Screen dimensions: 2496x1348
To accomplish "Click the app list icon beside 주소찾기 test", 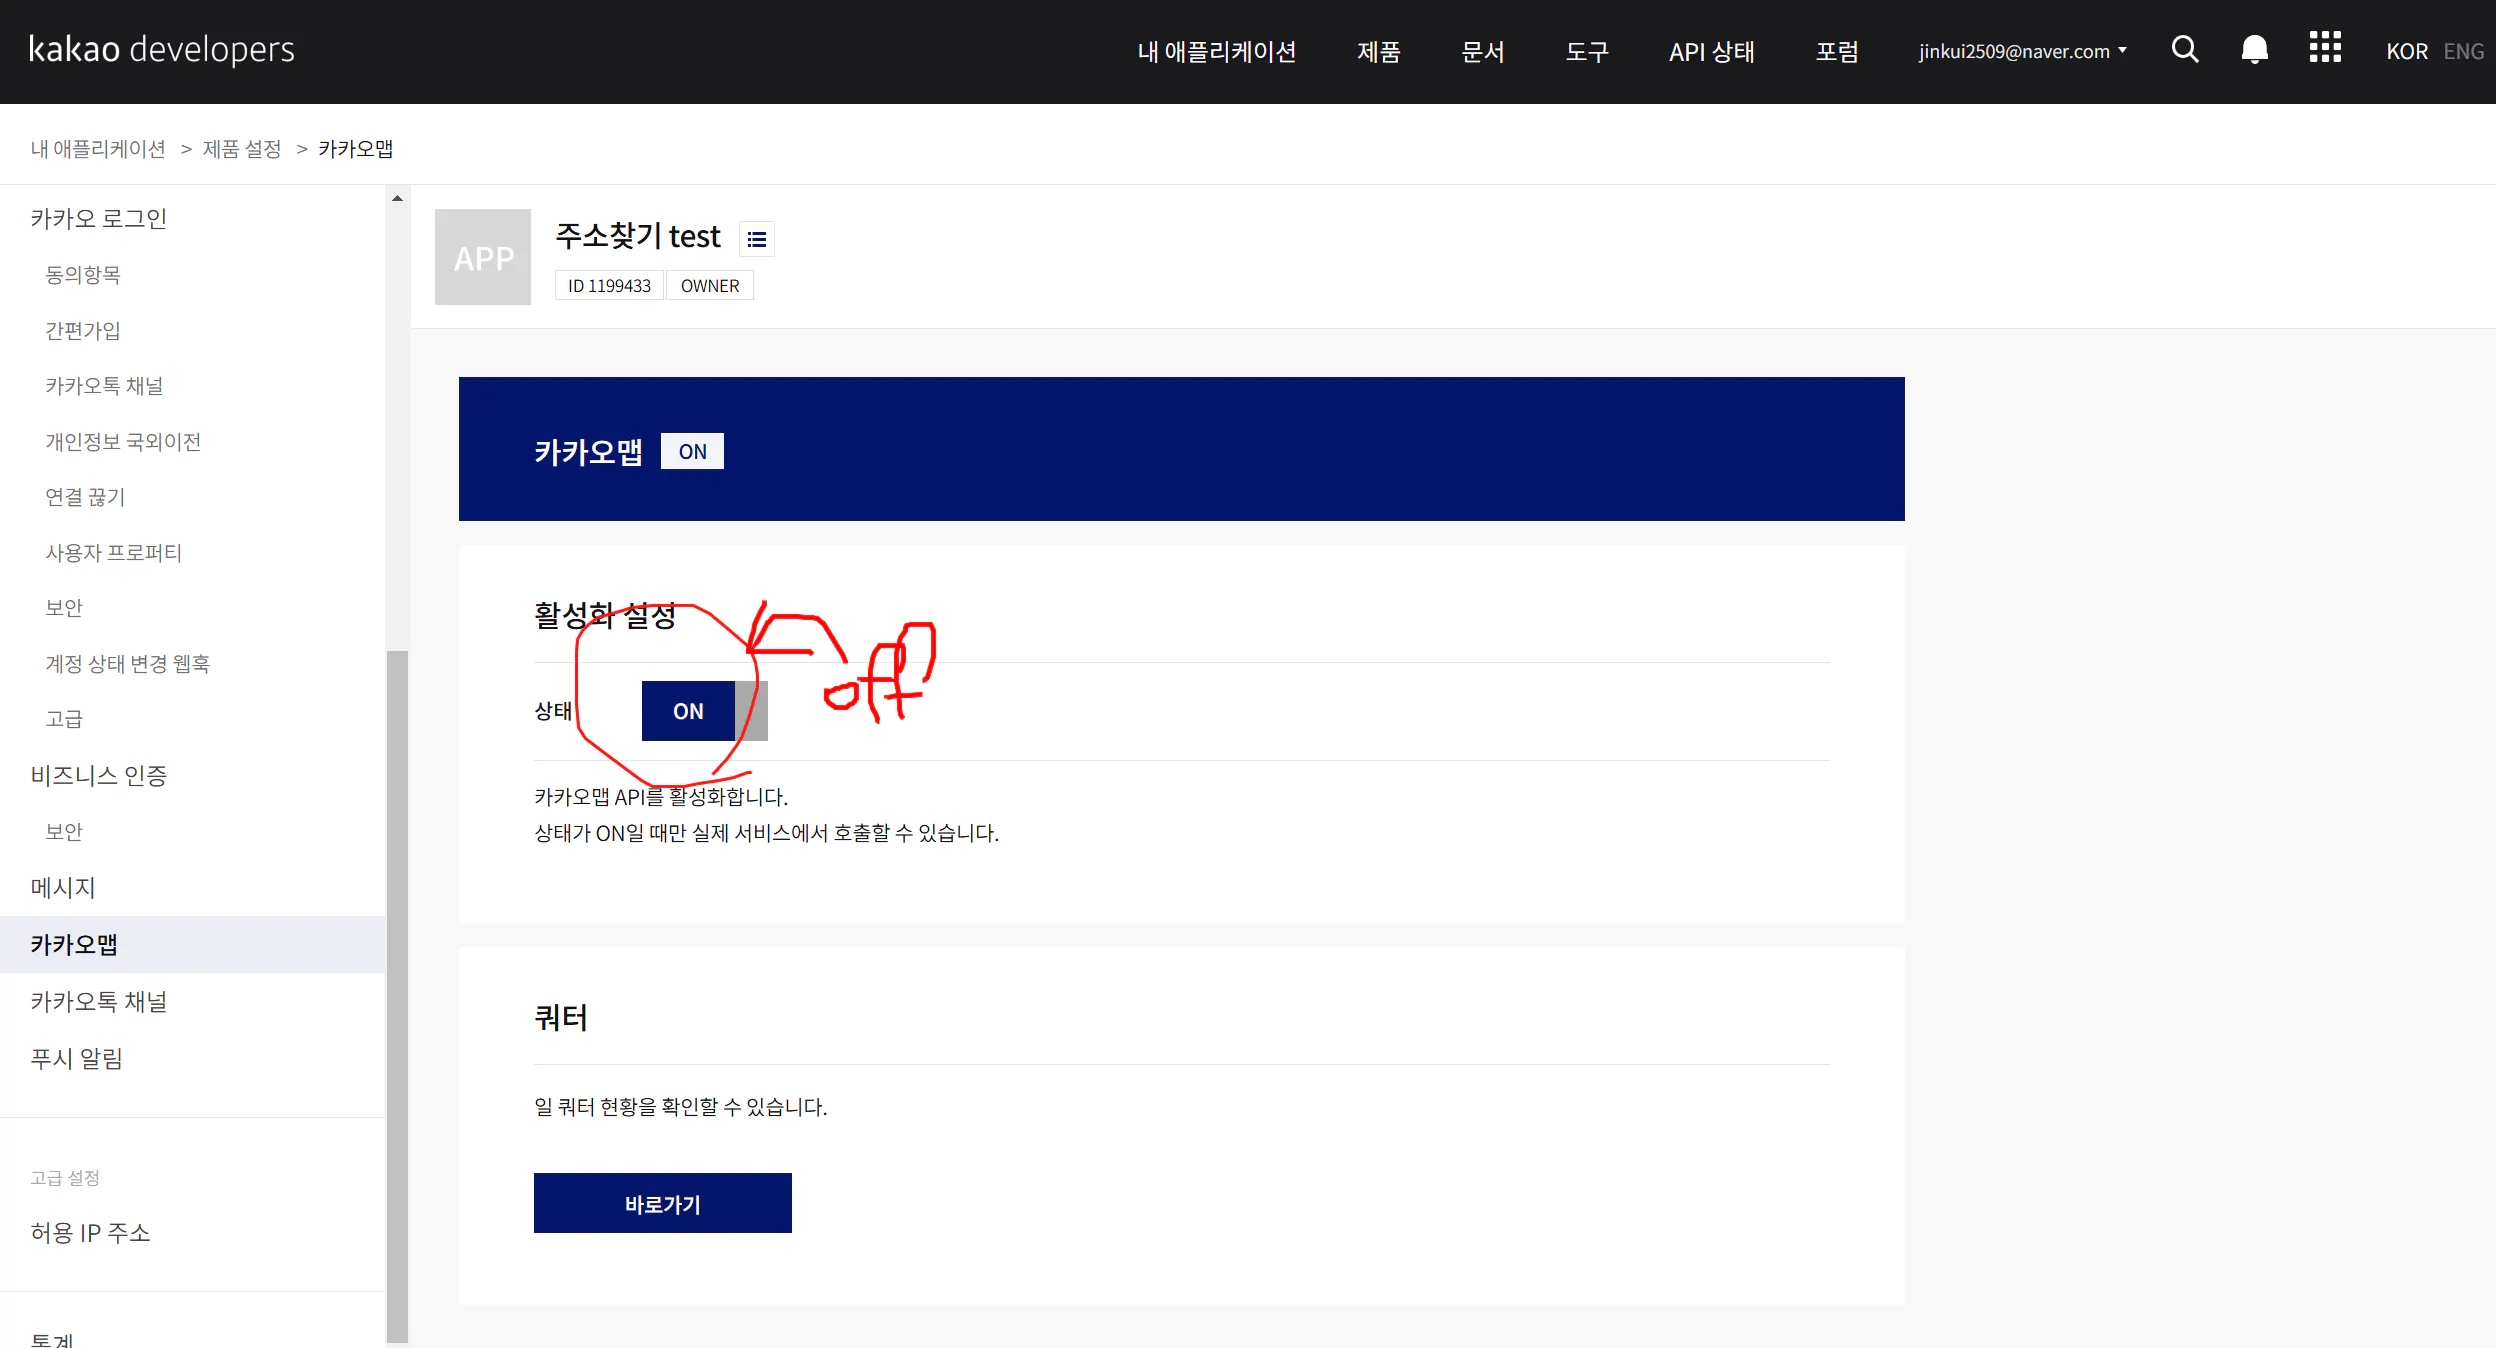I will pos(757,239).
